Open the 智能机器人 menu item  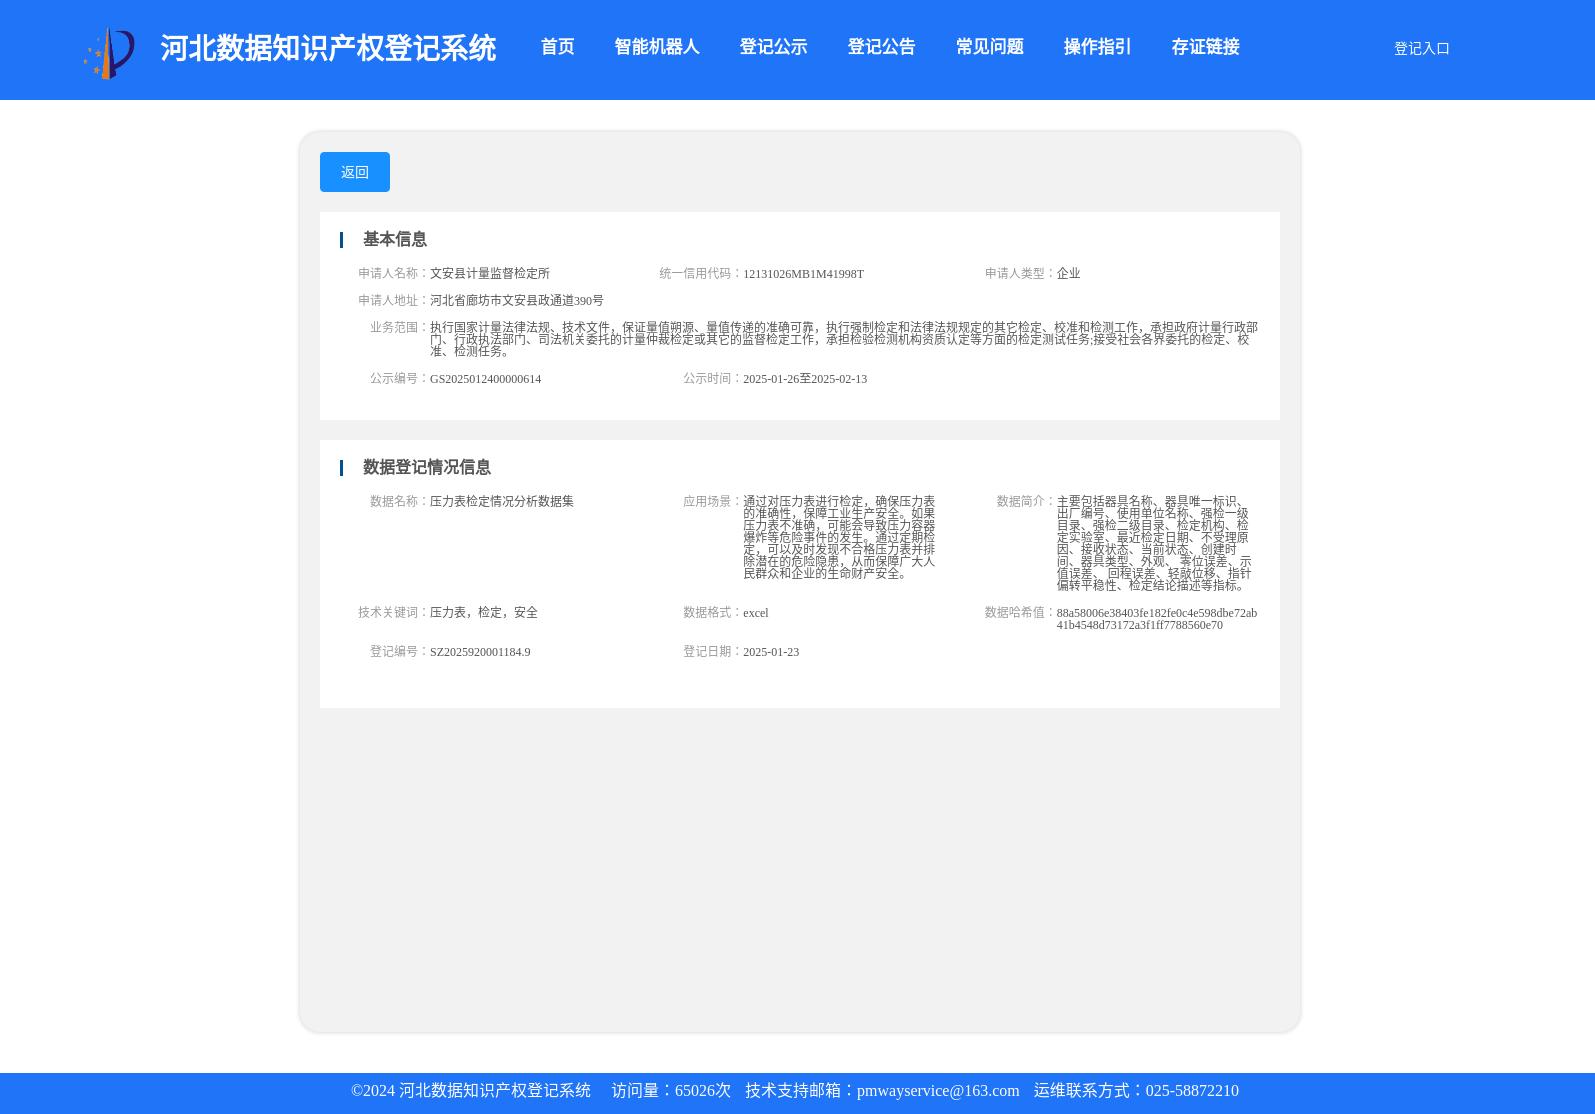[x=657, y=47]
